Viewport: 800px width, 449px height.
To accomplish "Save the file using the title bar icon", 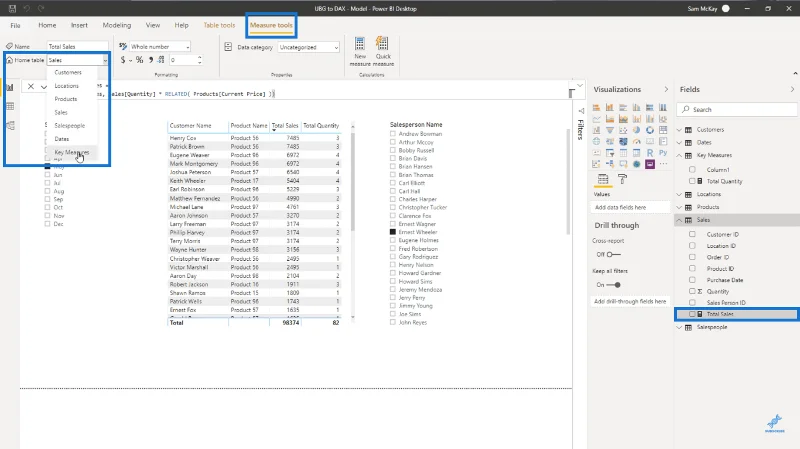I will coord(12,8).
